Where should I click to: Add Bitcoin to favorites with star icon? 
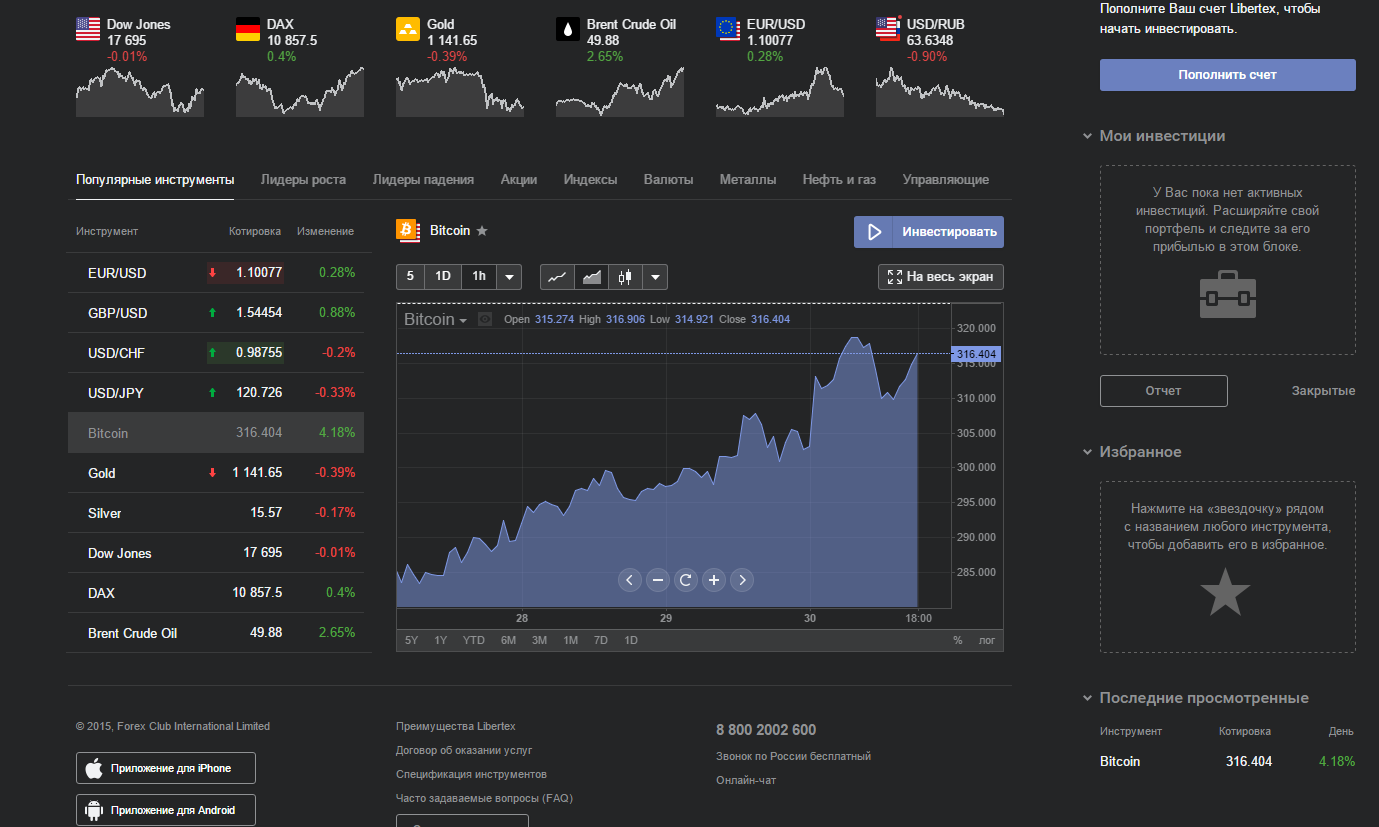pos(482,231)
